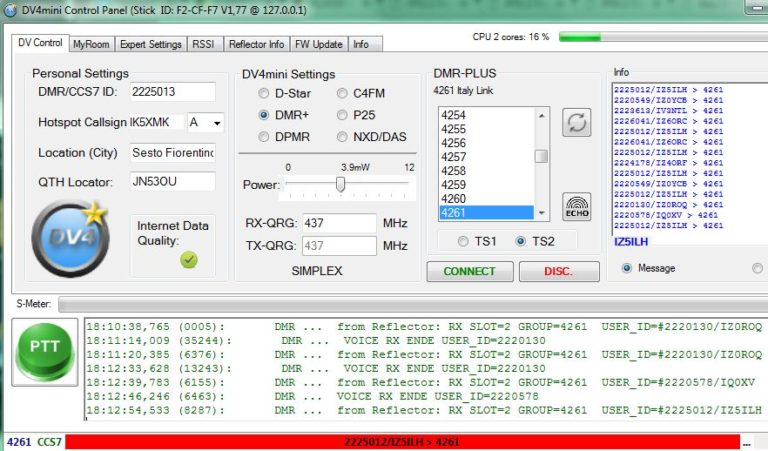Open the Reflector Info tab
This screenshot has height=451, width=768.
point(256,44)
